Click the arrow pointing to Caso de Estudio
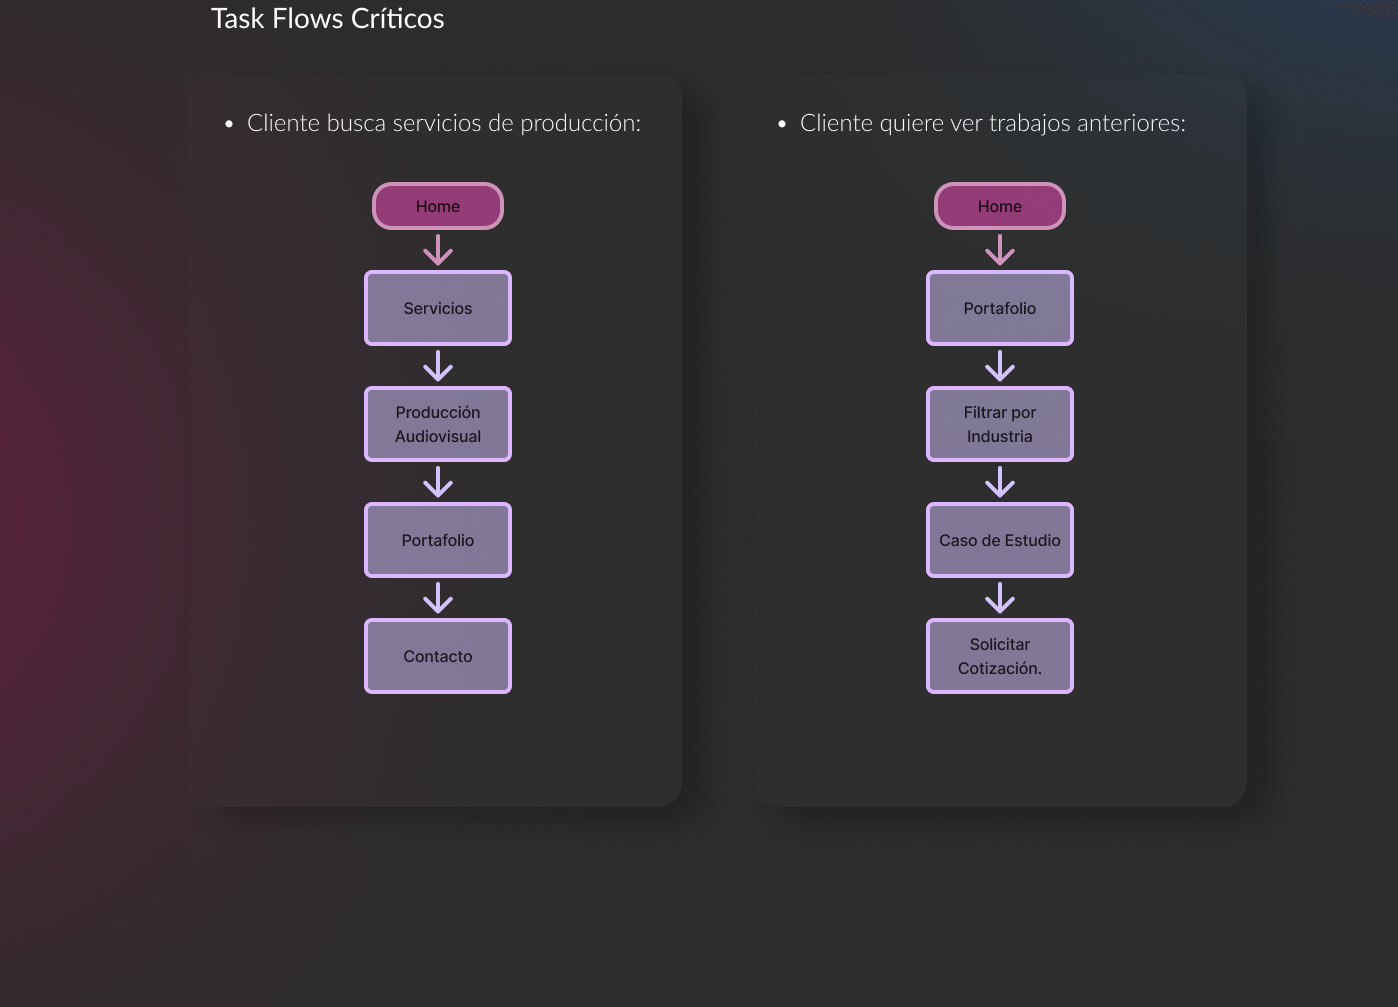This screenshot has width=1398, height=1007. [1000, 482]
